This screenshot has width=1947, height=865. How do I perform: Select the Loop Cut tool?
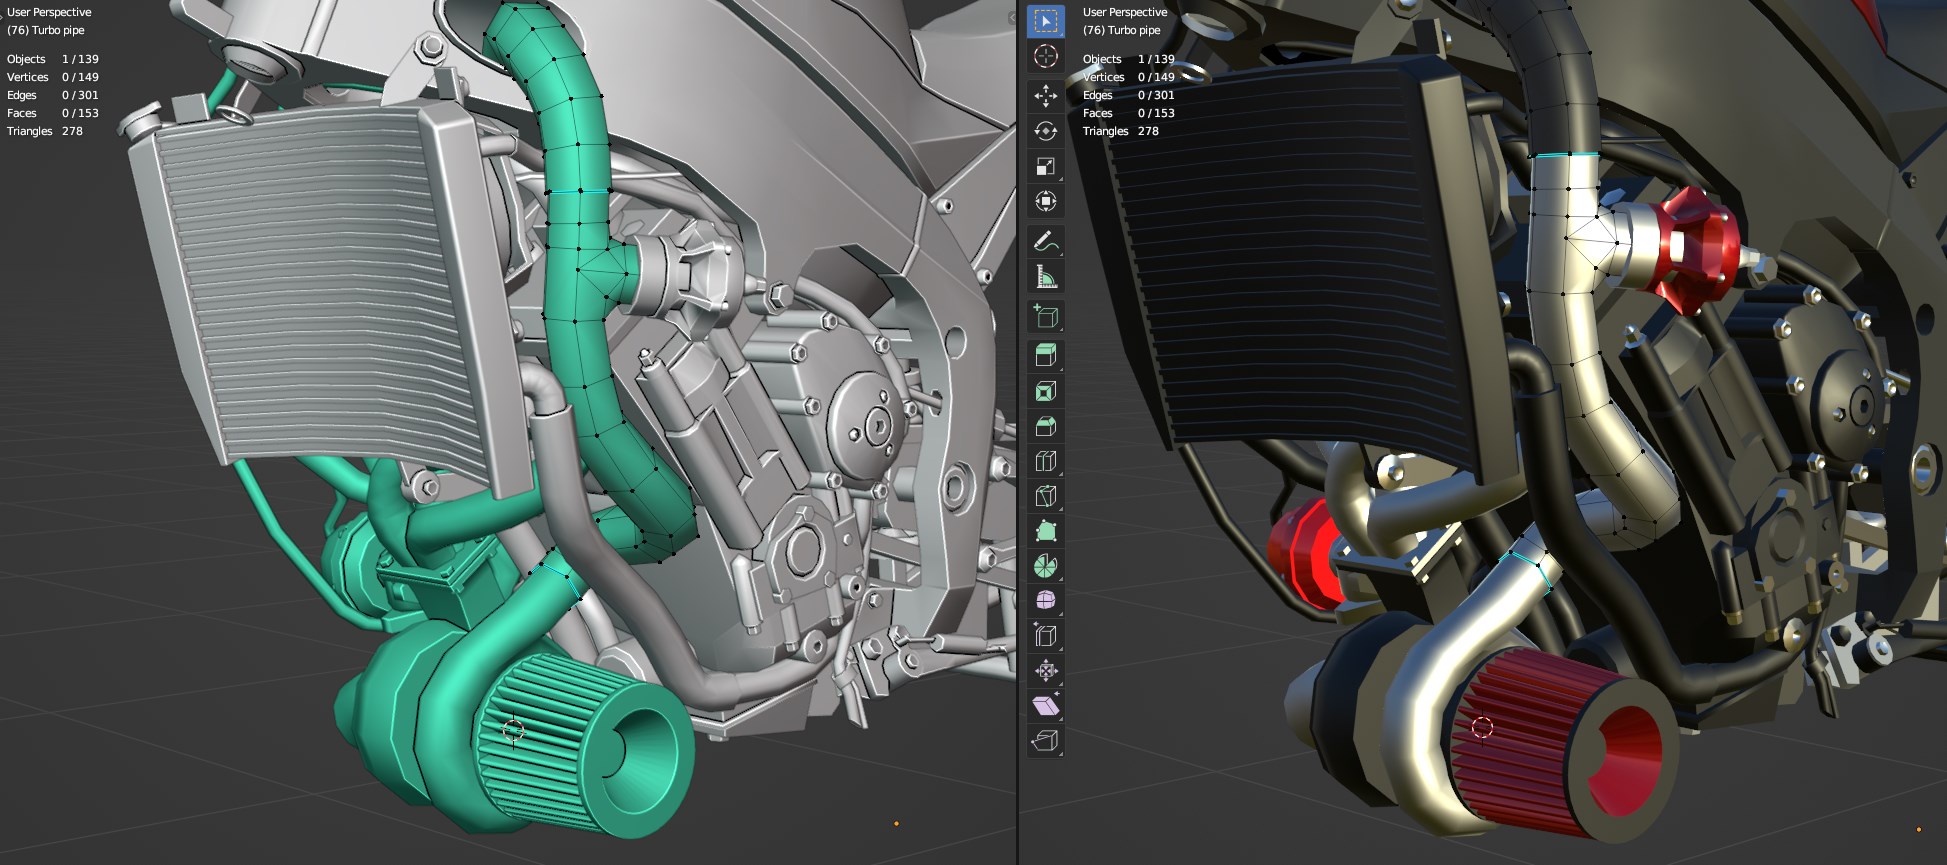pos(1045,461)
